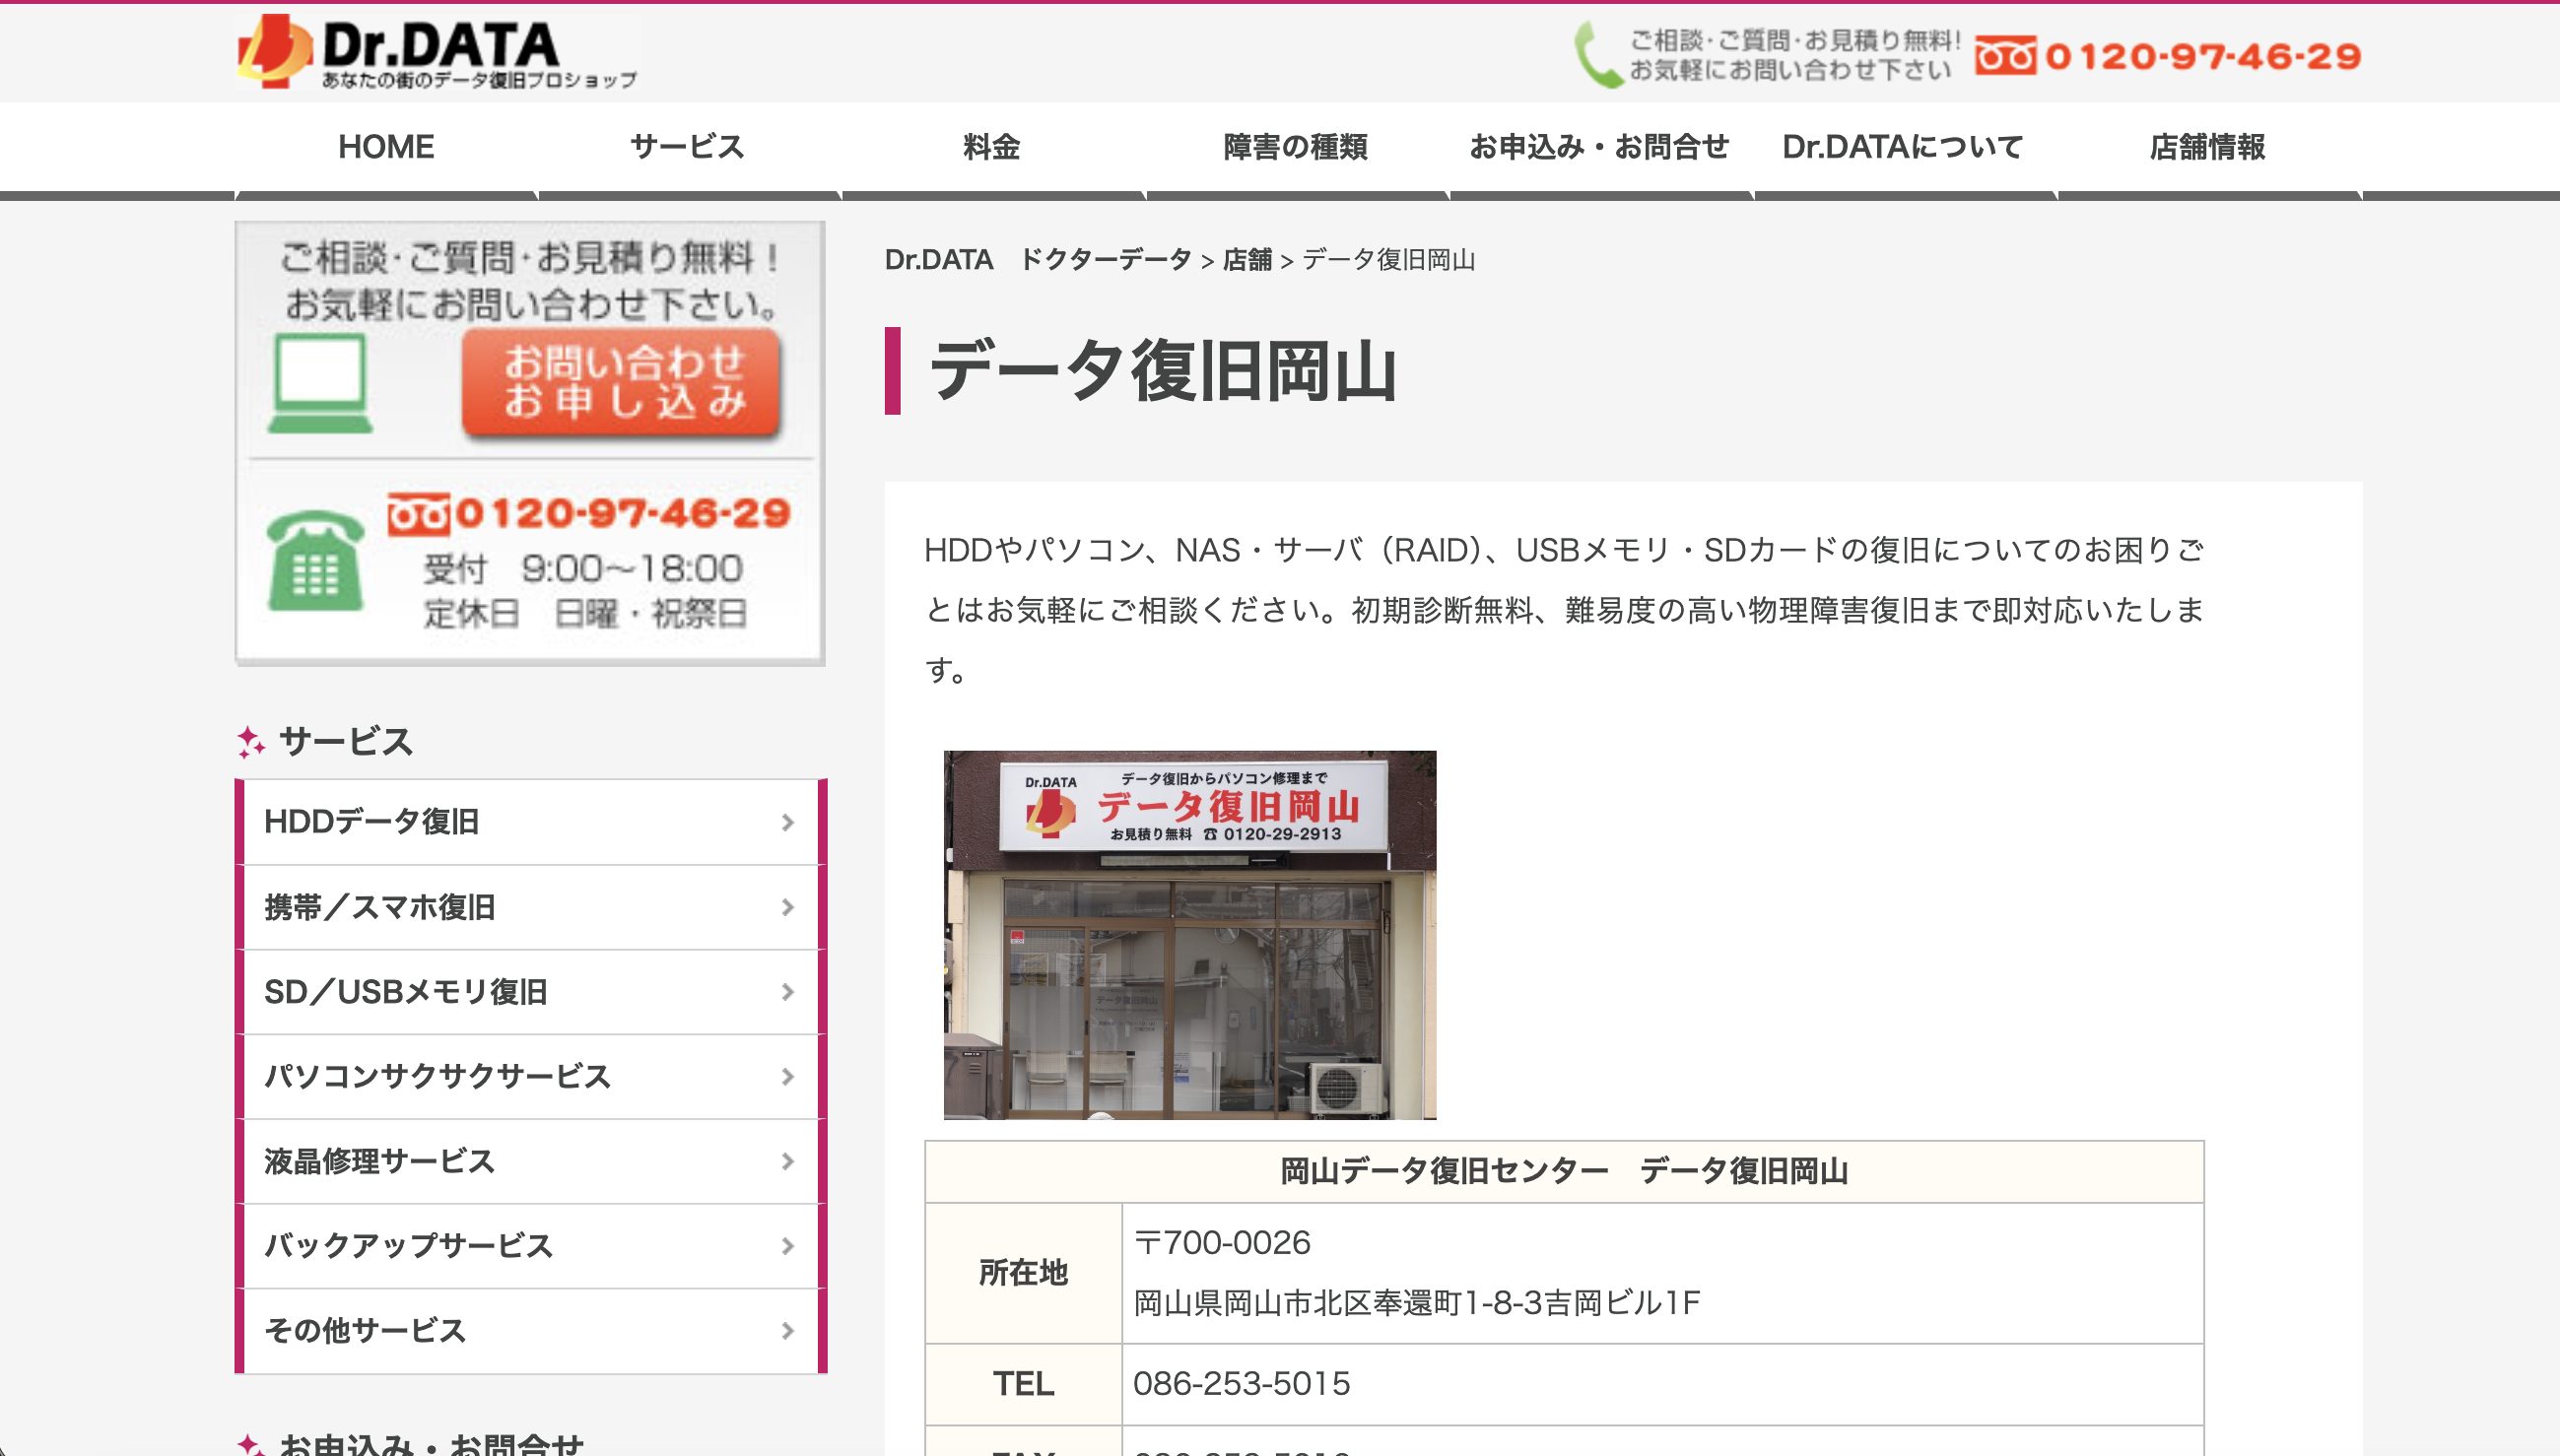The width and height of the screenshot is (2560, 1456).
Task: Click the Dr.DATA logo in header
Action: pyautogui.click(x=436, y=52)
